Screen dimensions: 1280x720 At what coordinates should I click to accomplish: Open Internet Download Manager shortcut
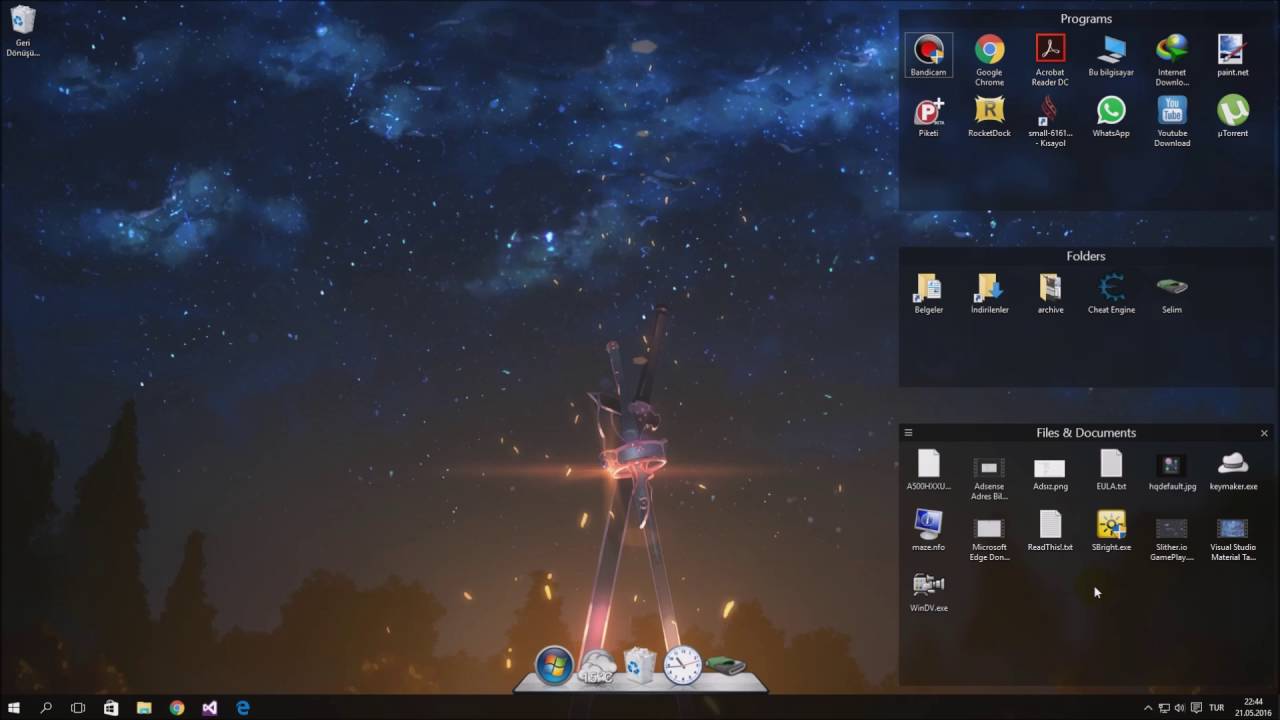tap(1172, 60)
